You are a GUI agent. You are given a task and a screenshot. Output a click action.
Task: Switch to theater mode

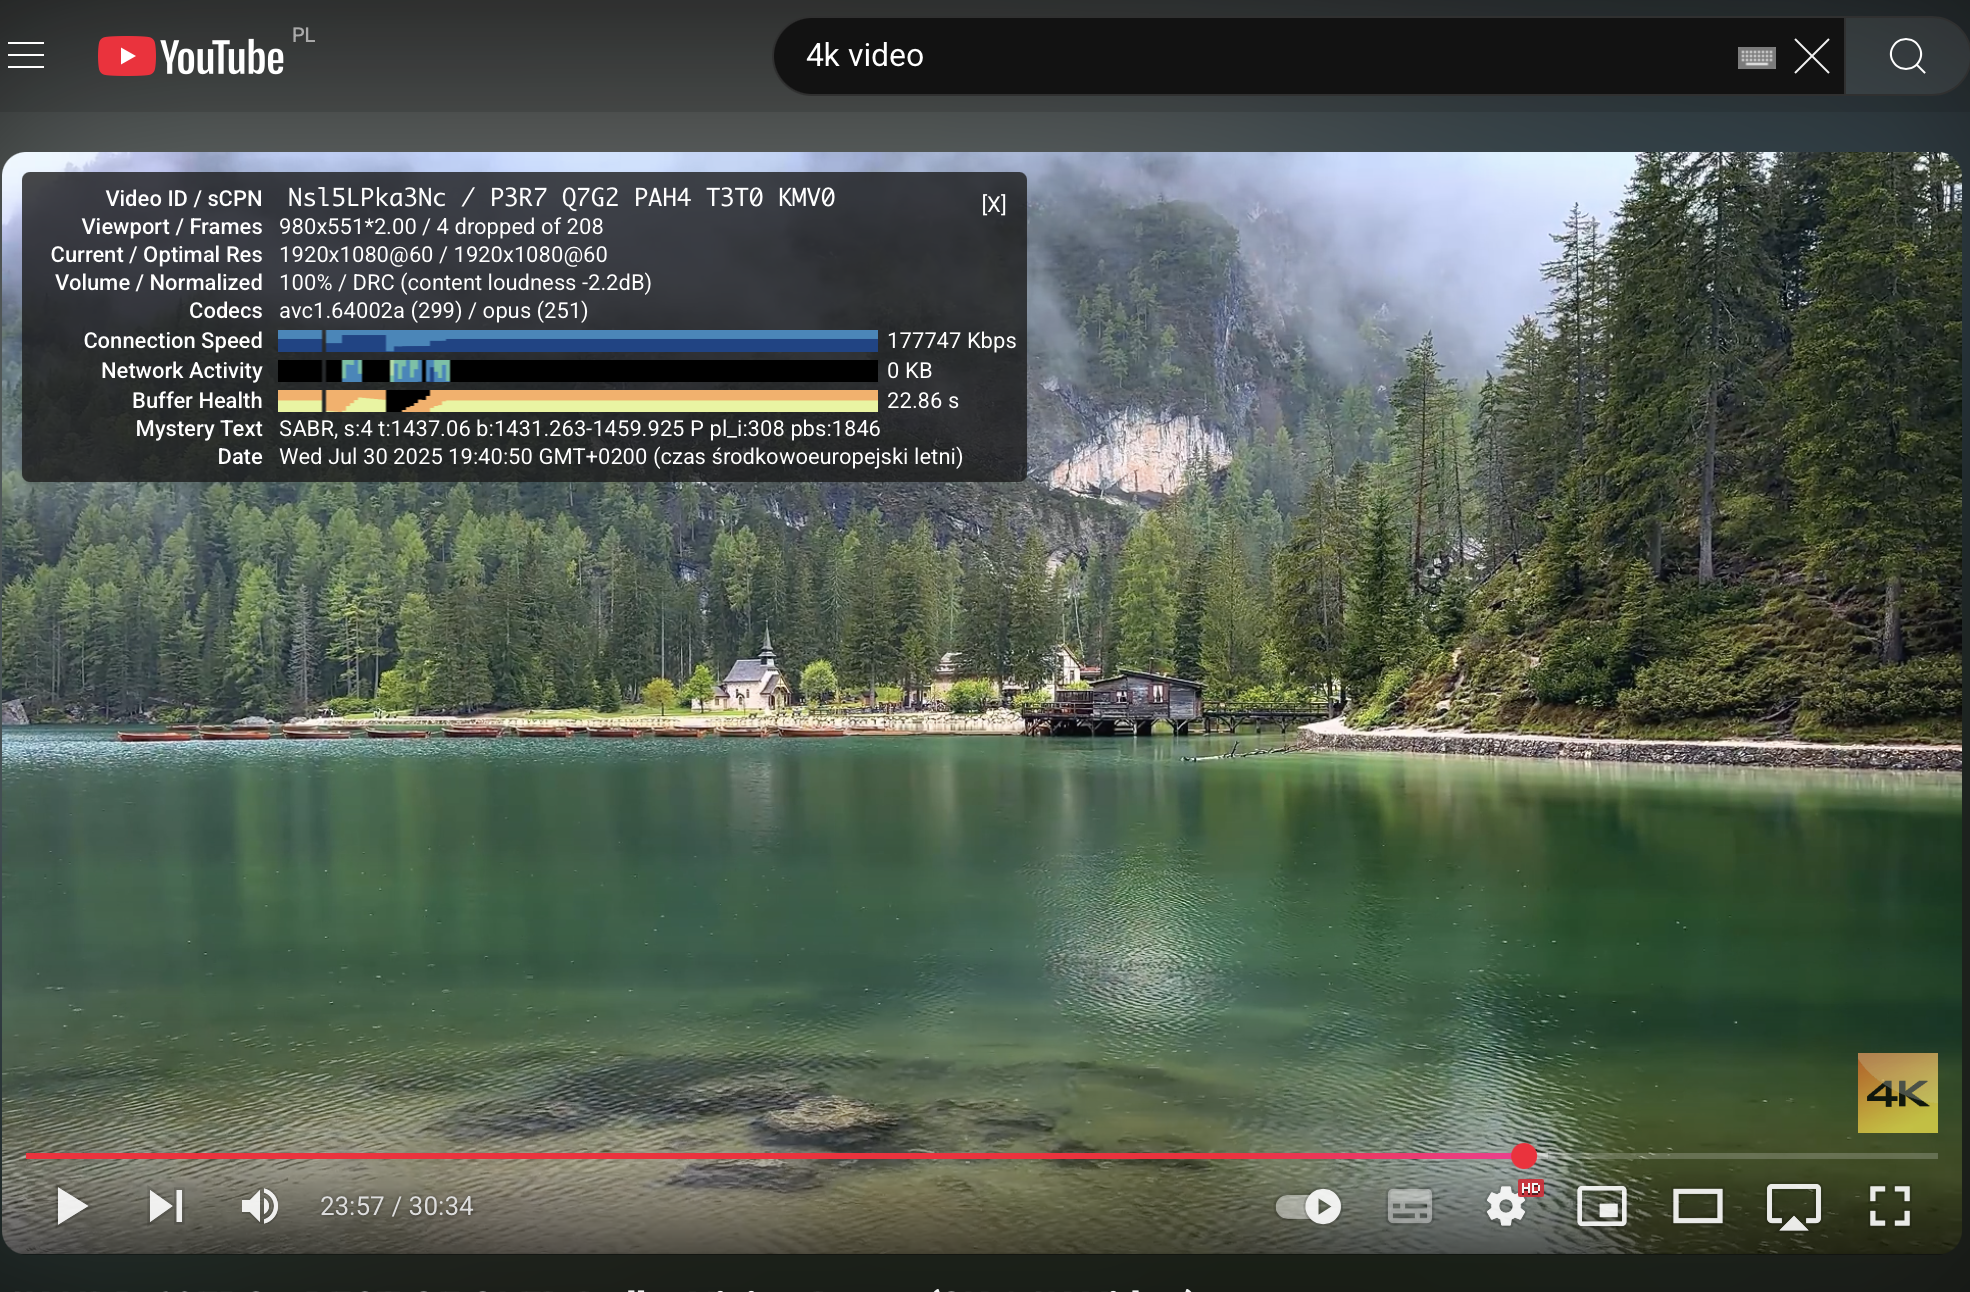[x=1697, y=1206]
